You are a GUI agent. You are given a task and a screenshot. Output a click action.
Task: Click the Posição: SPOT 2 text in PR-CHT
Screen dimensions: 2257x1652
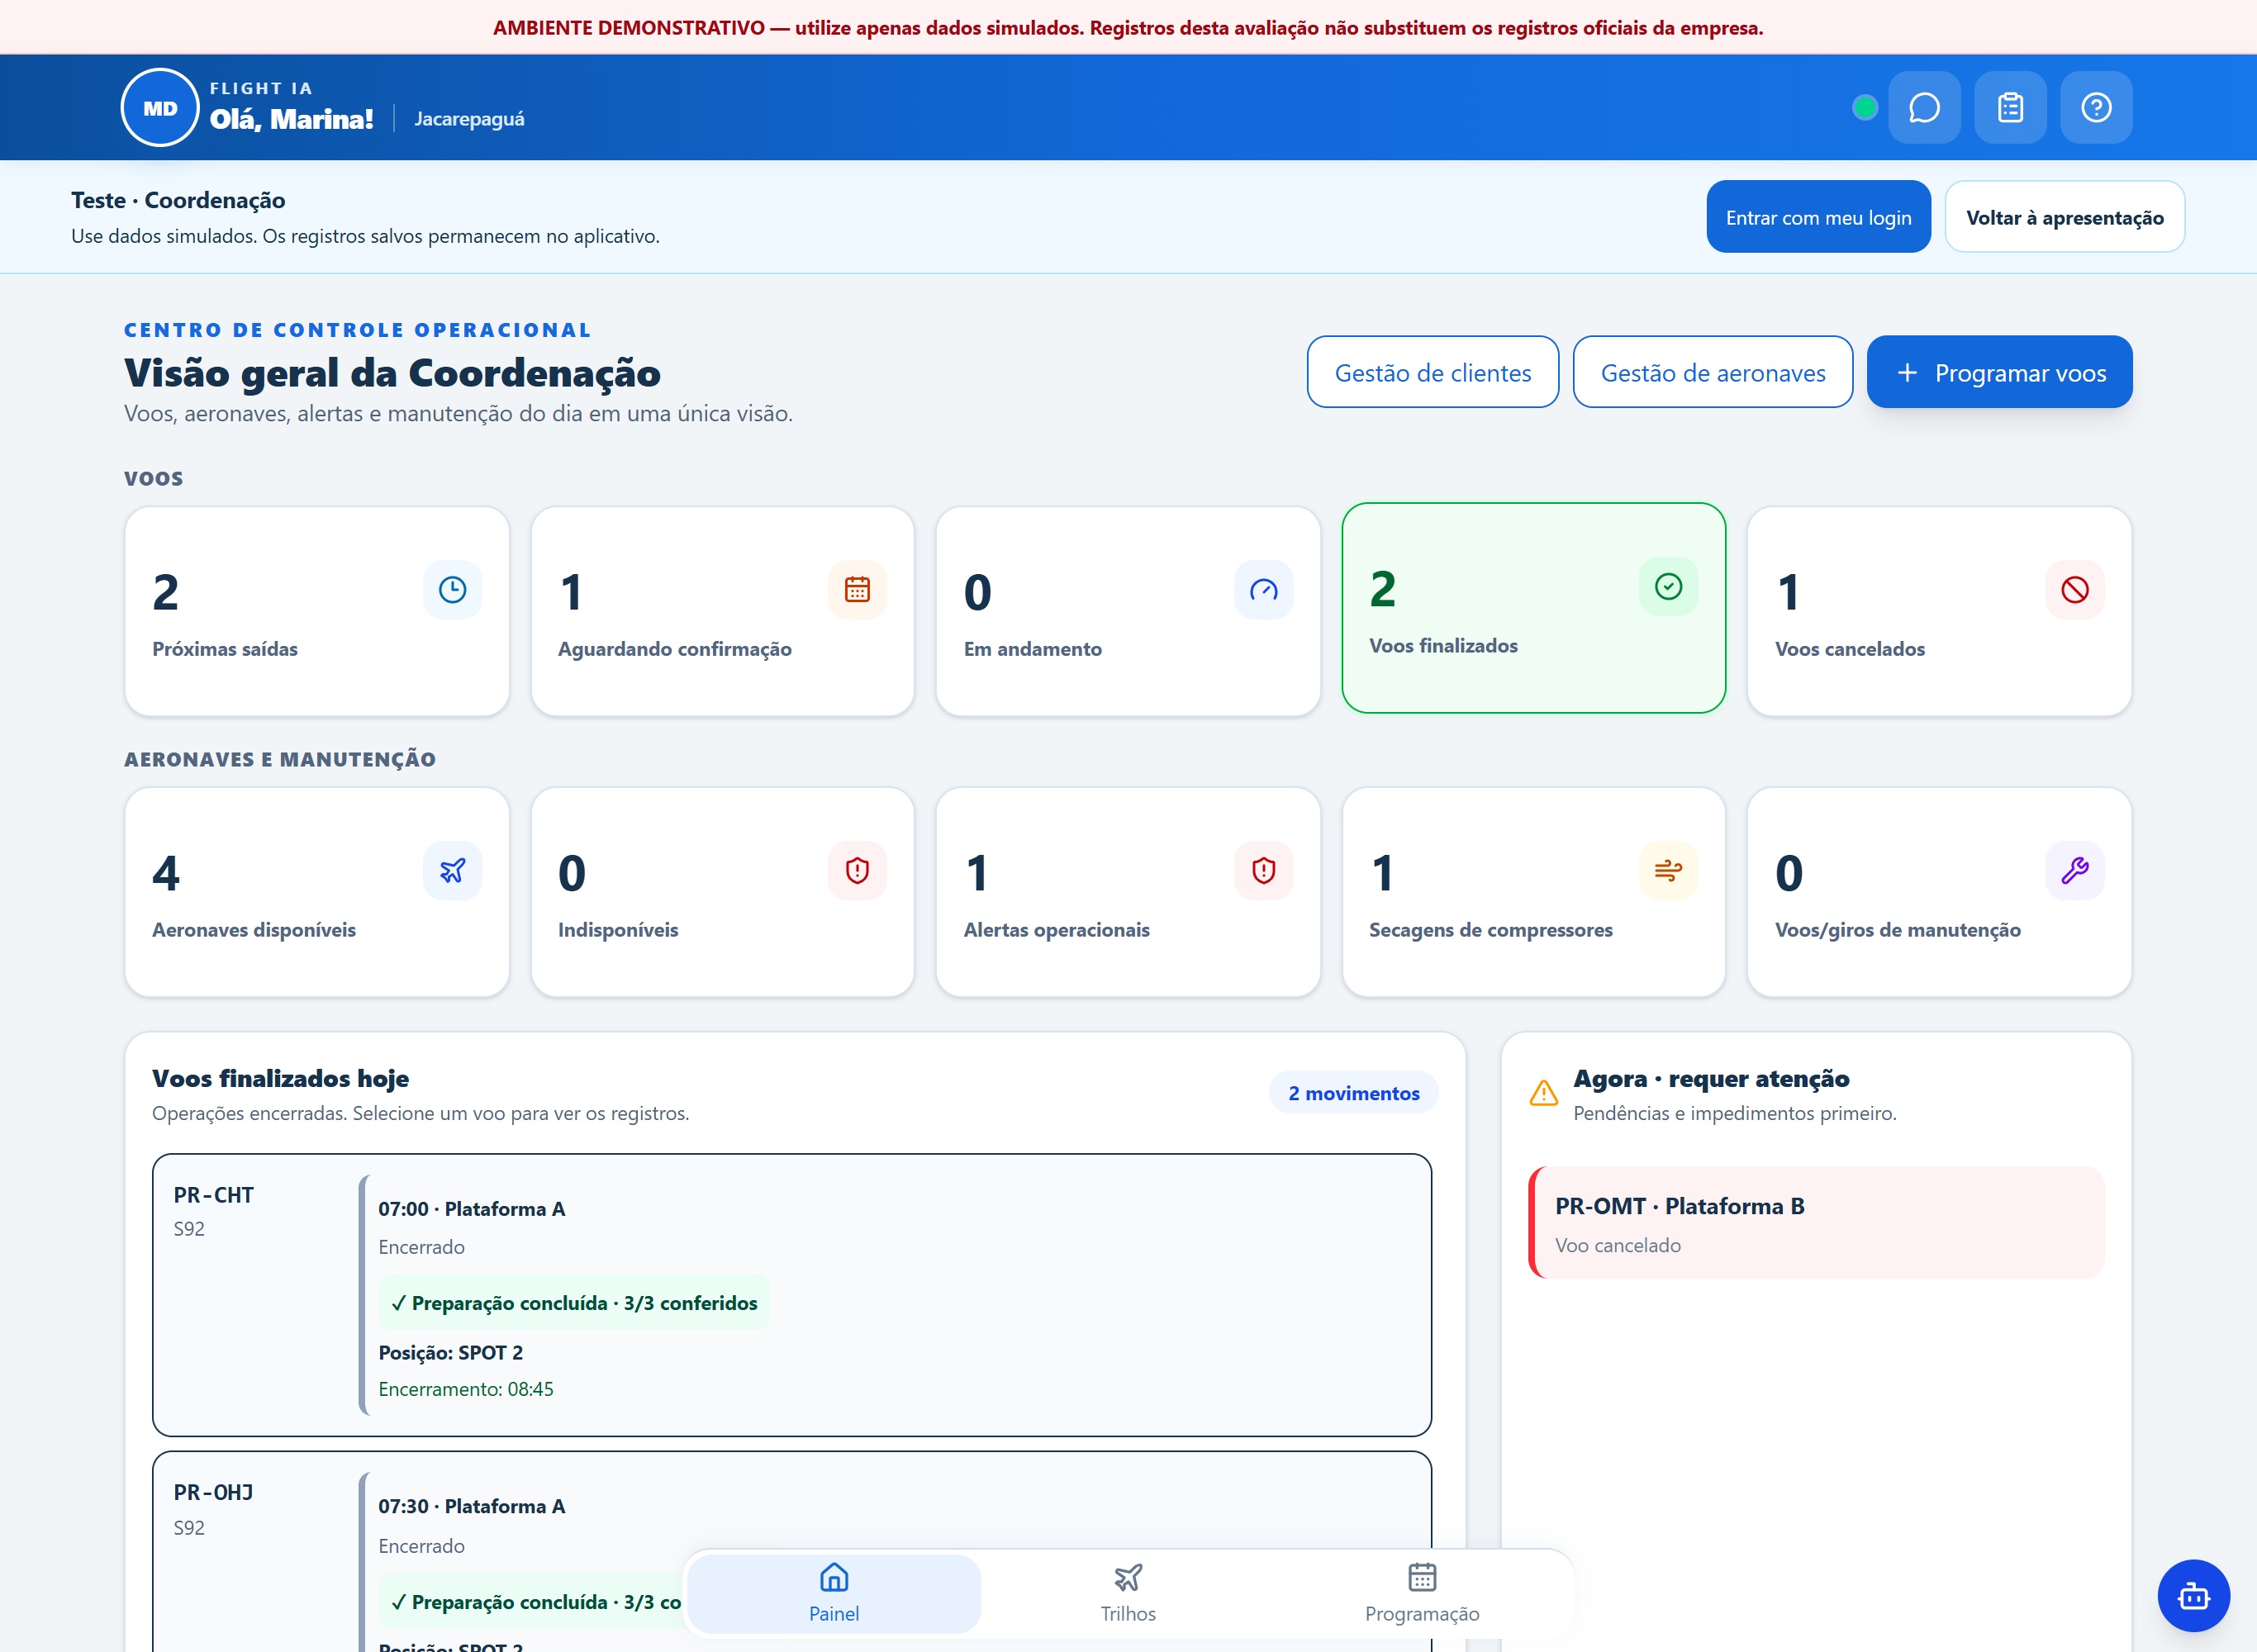[450, 1353]
